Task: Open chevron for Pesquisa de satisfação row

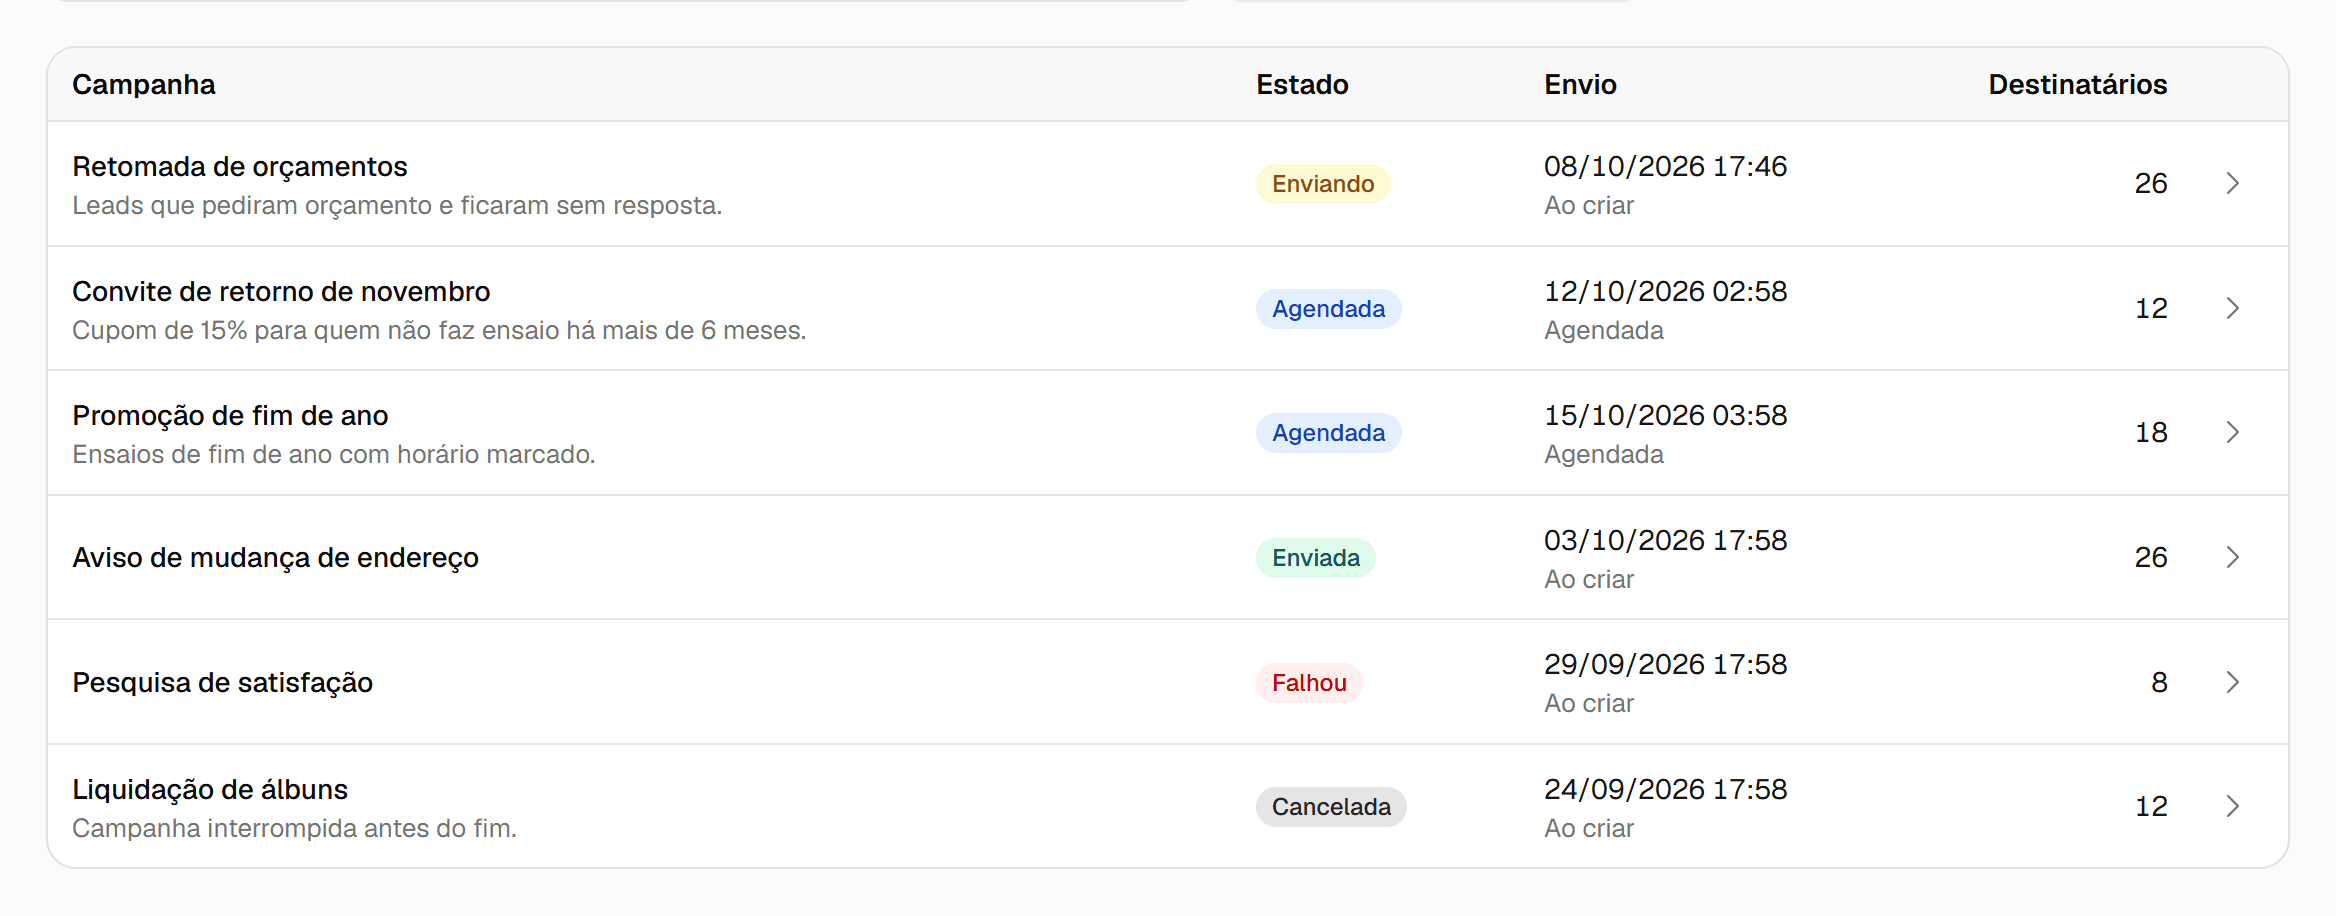Action: click(2232, 682)
